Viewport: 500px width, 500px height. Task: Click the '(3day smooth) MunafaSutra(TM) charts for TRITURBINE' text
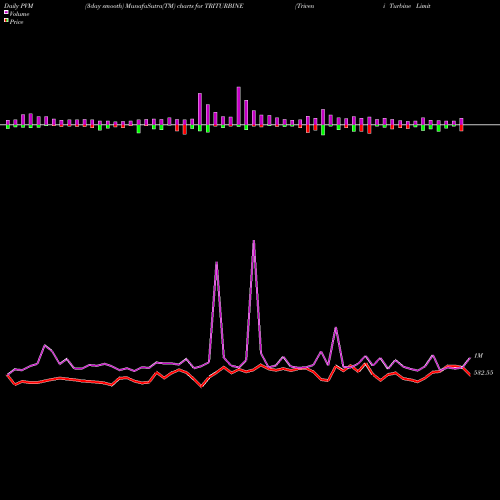coord(164,6)
